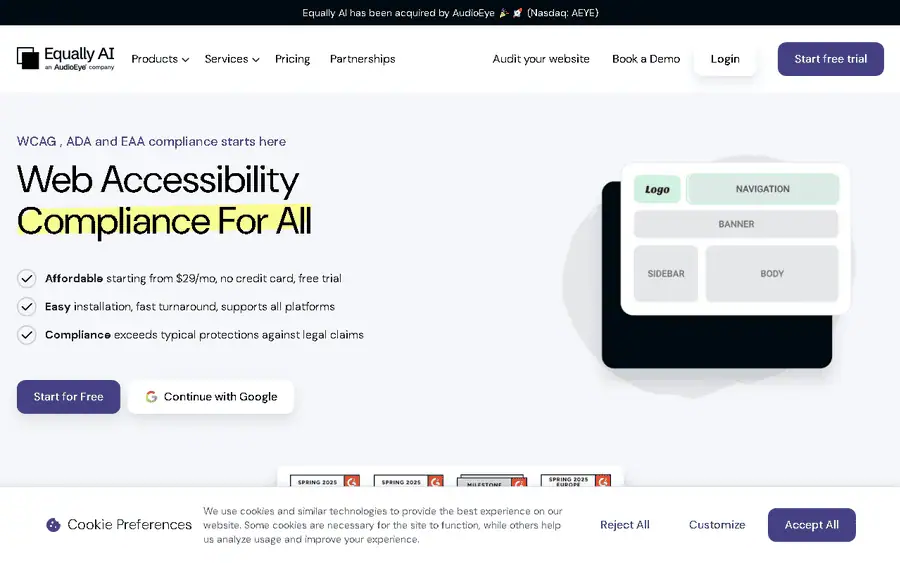
Task: Reject all cookies
Action: click(x=624, y=525)
